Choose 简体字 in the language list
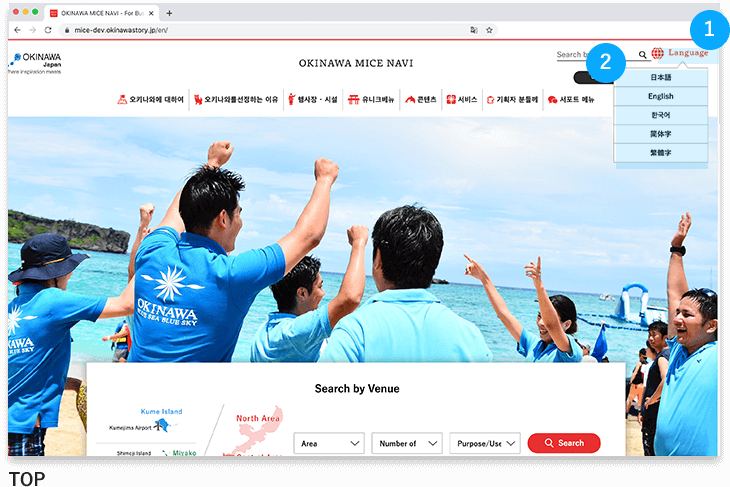Image resolution: width=730 pixels, height=487 pixels. coord(660,134)
